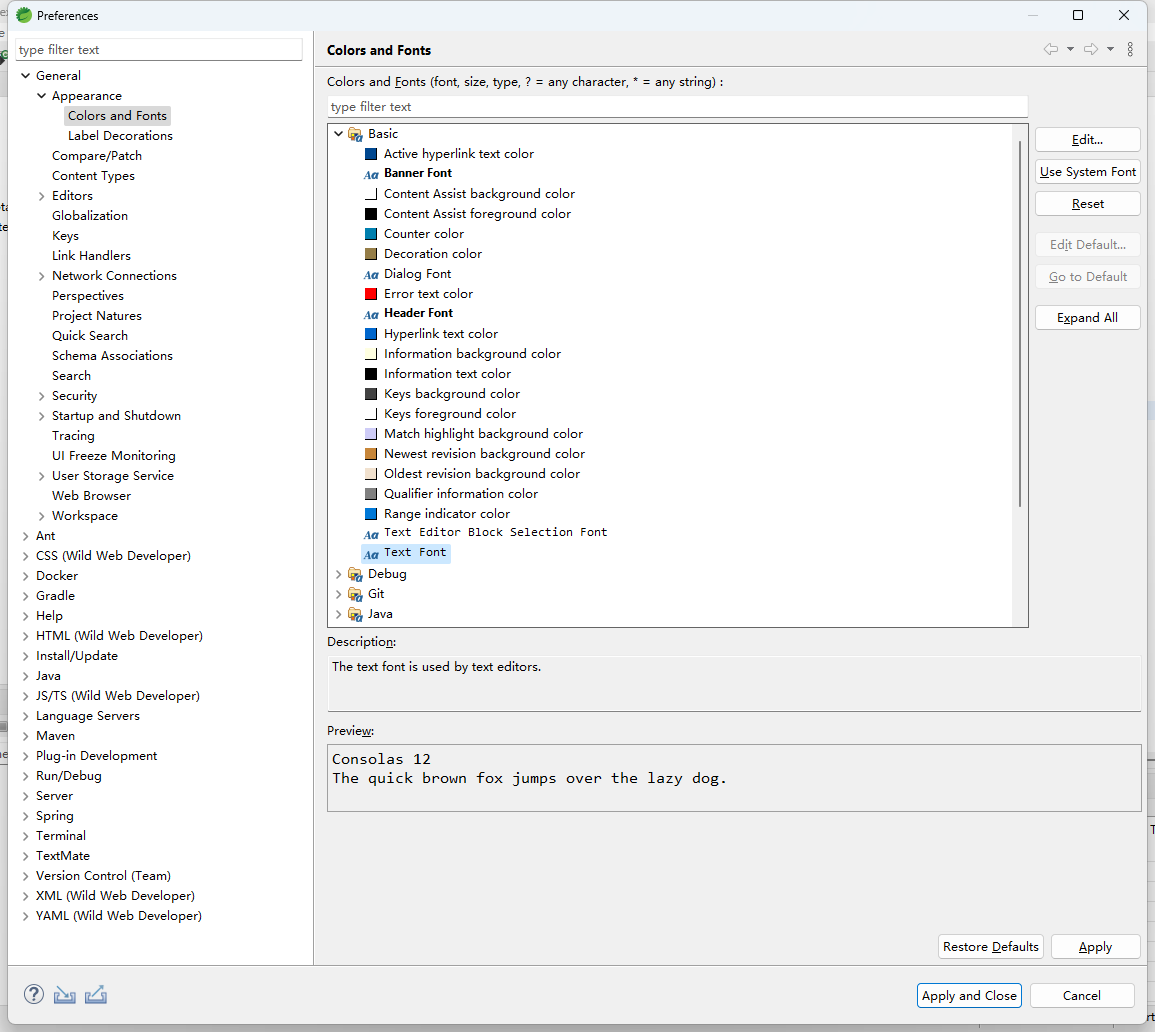Click the back navigation arrow icon
This screenshot has height=1032, width=1155.
(x=1050, y=49)
